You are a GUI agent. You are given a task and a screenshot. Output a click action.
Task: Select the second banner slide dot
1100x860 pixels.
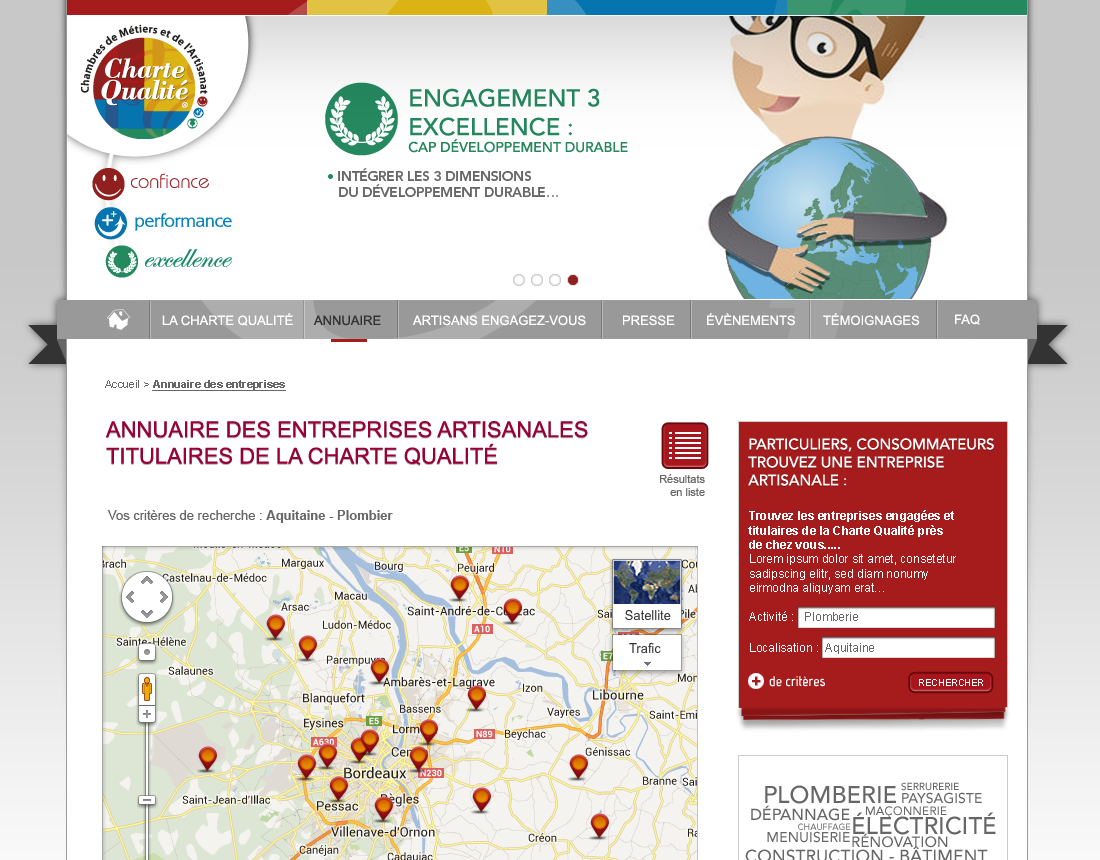coord(537,280)
